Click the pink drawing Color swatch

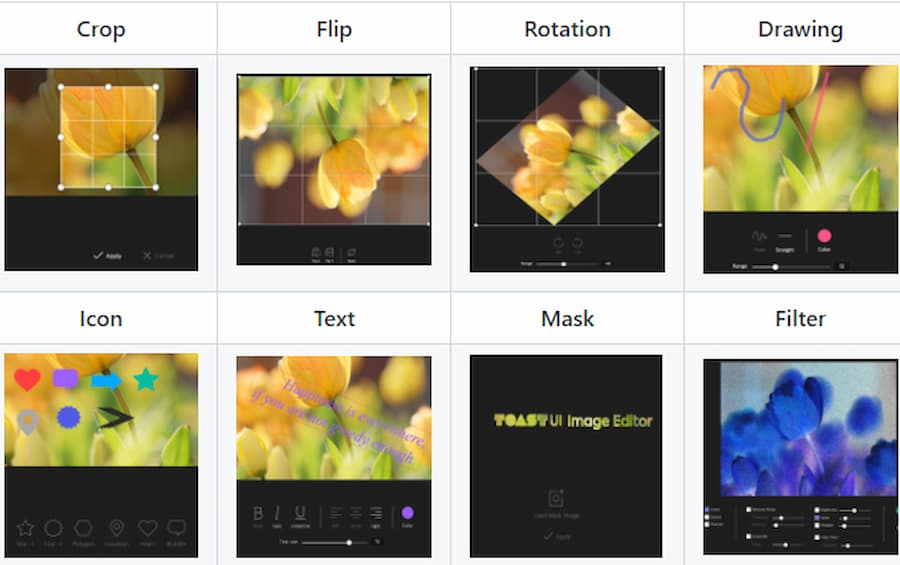click(824, 237)
